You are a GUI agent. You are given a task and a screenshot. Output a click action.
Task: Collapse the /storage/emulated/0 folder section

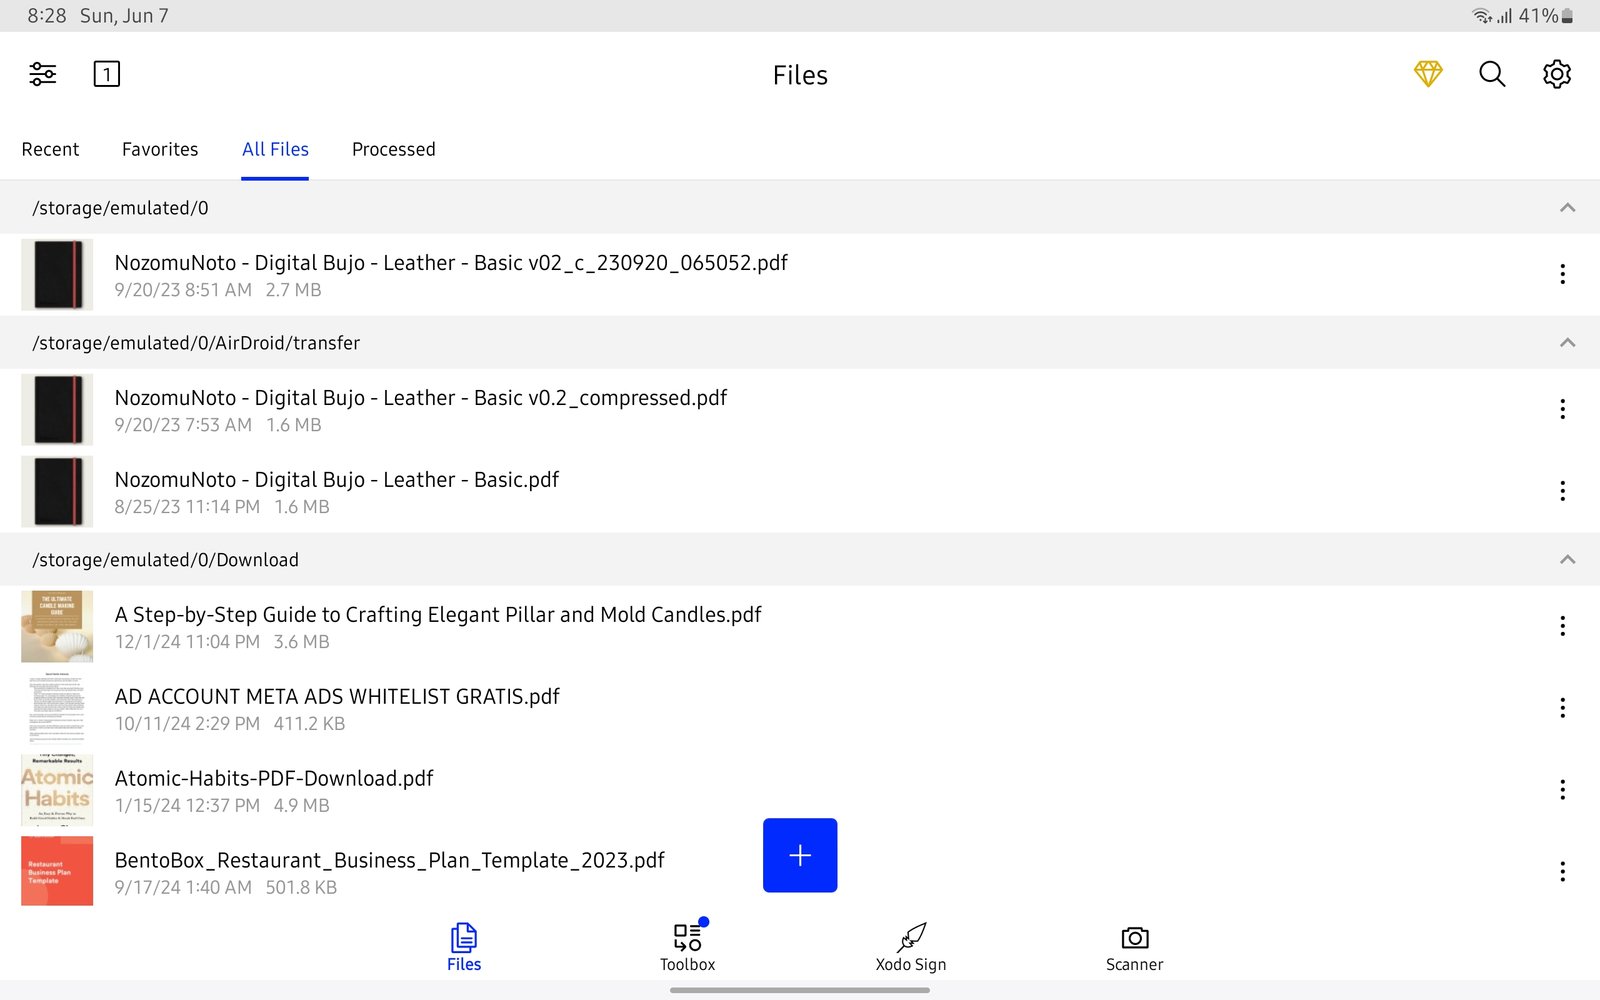point(1567,208)
